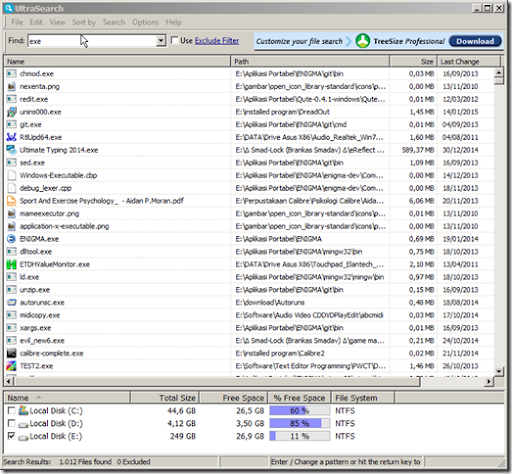Check the Local Disk (D:) checkbox

click(x=11, y=423)
